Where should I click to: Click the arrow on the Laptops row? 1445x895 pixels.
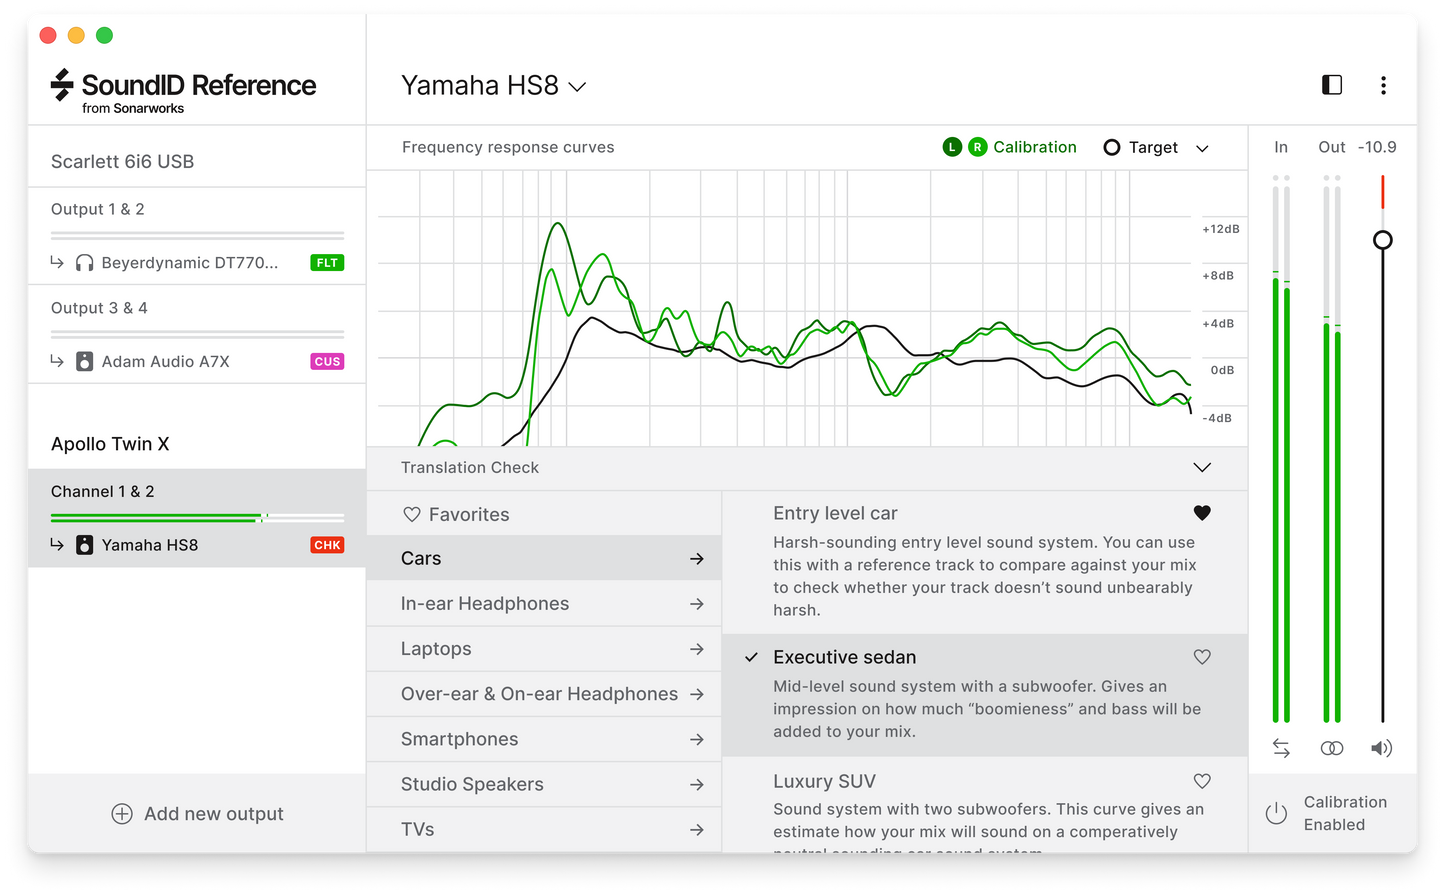(x=697, y=649)
